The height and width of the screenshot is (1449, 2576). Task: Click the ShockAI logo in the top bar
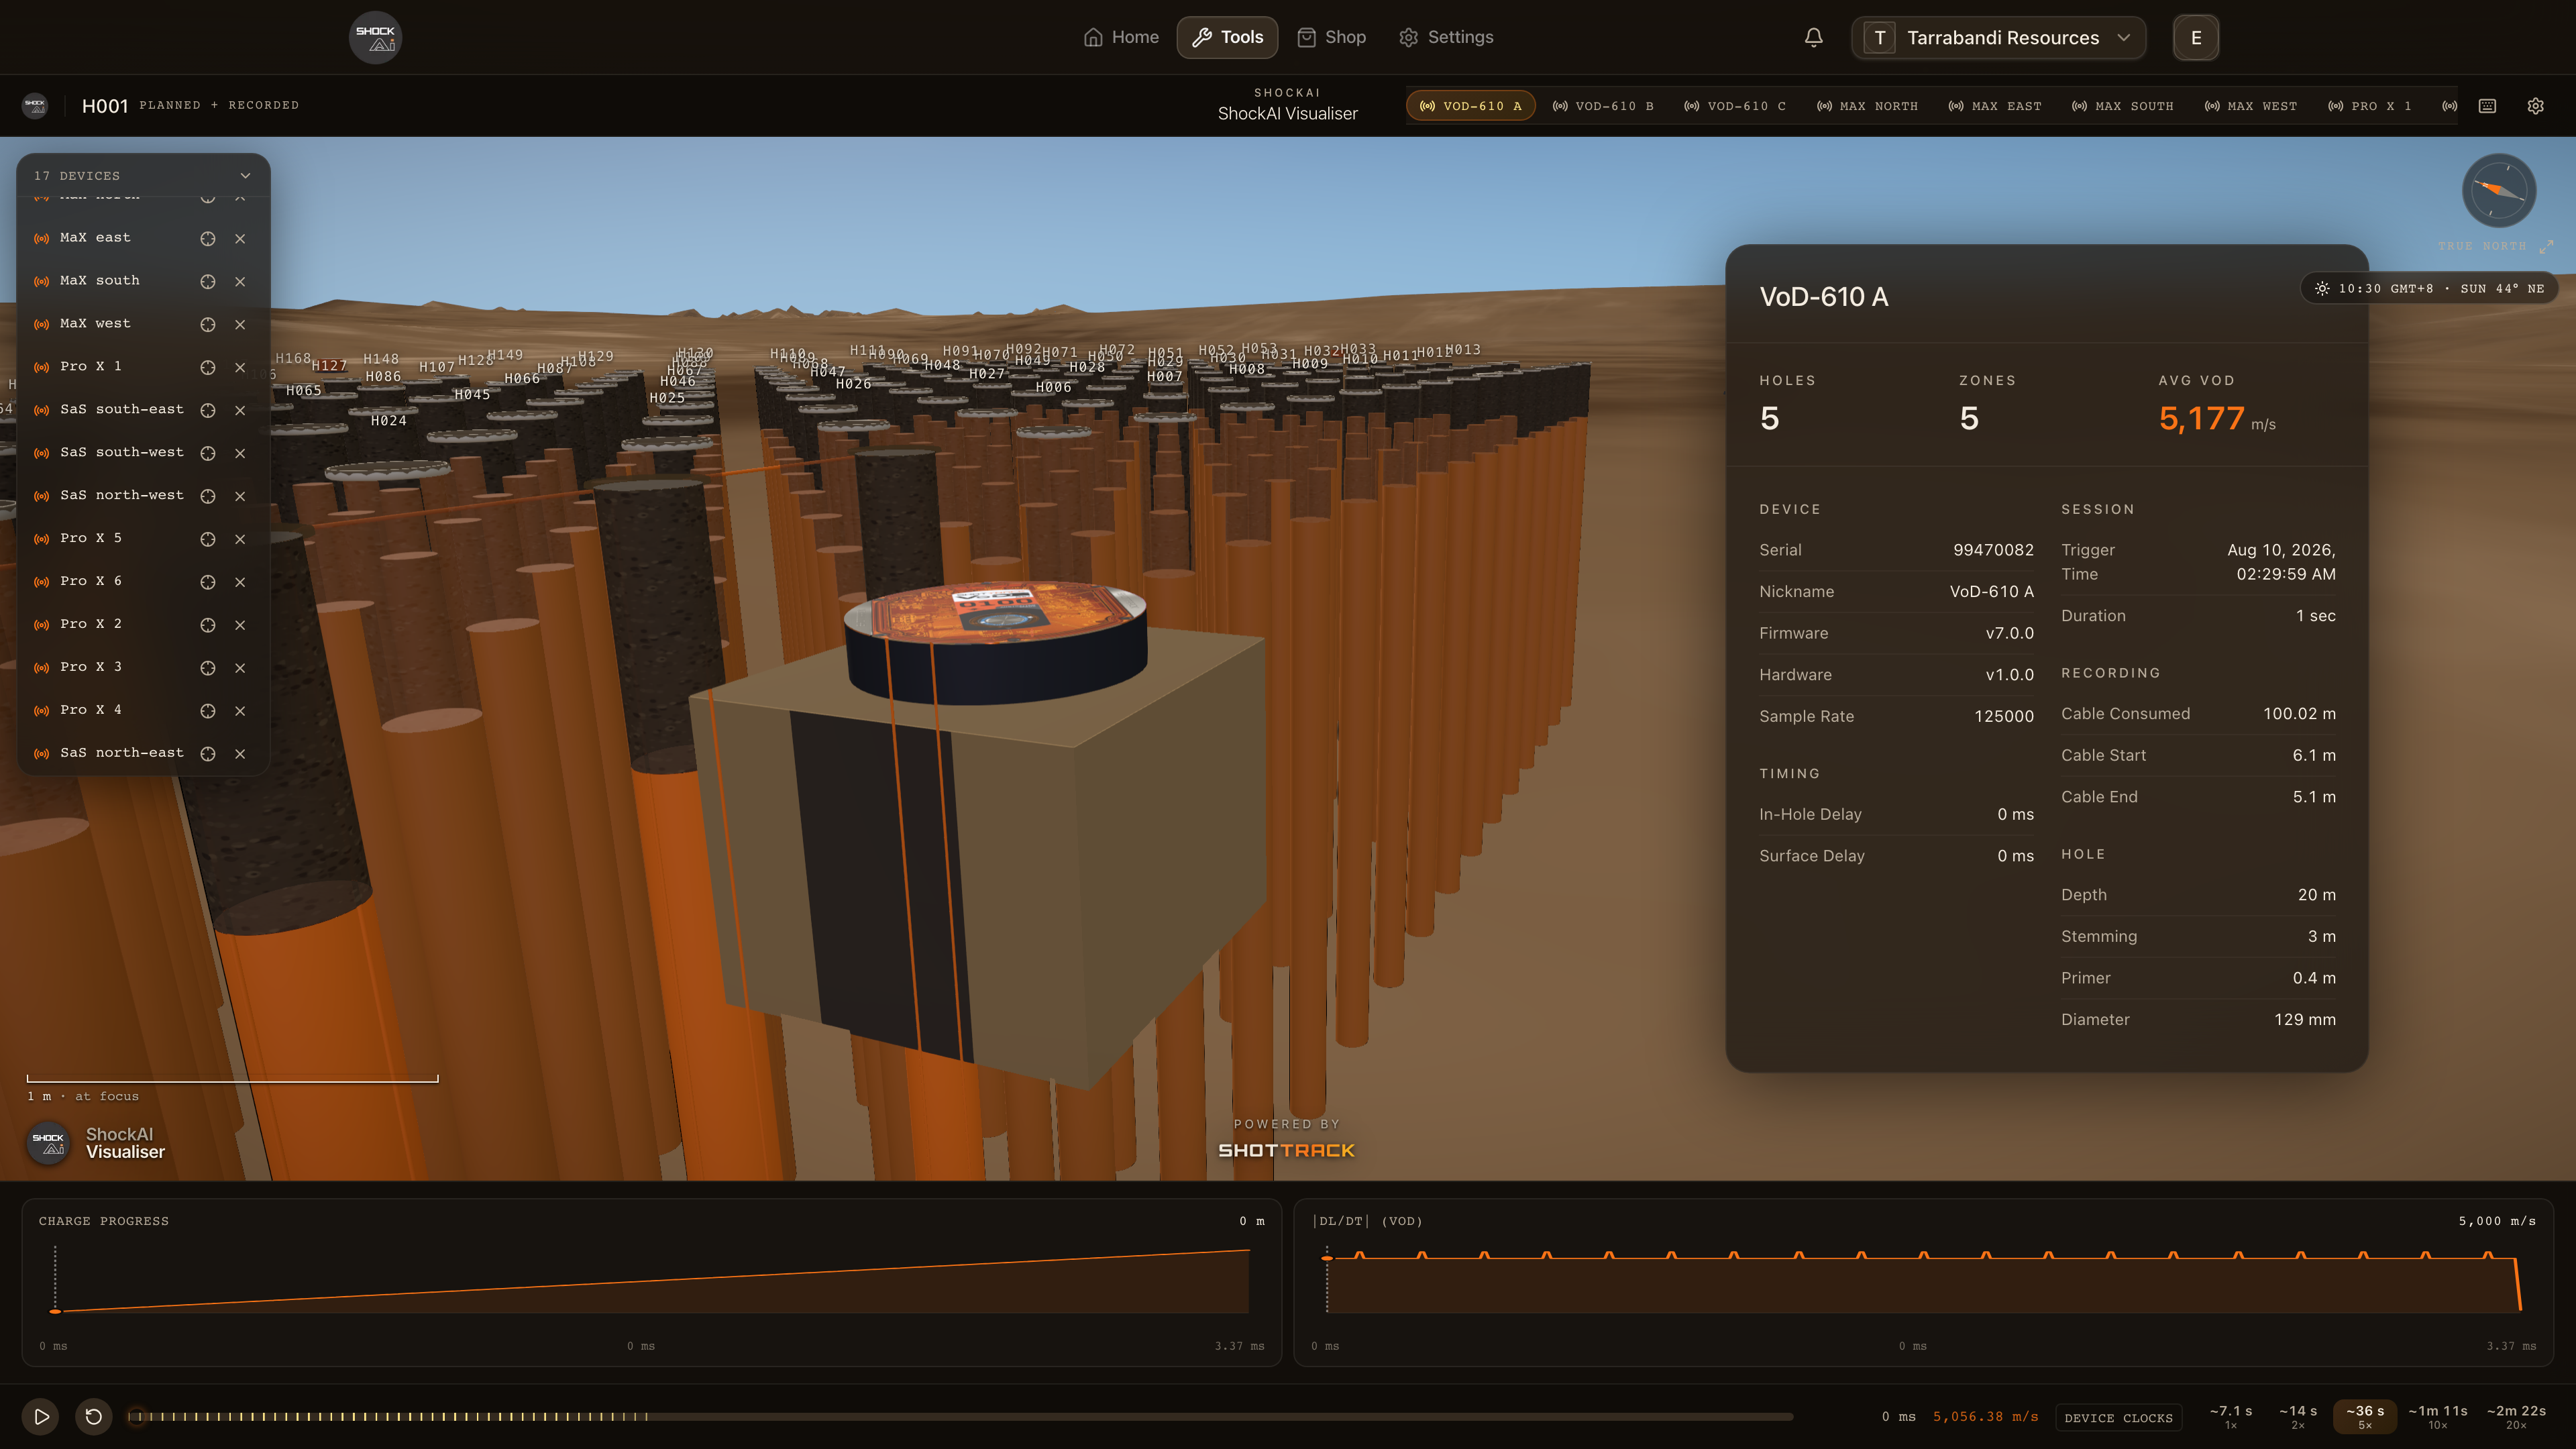375,37
